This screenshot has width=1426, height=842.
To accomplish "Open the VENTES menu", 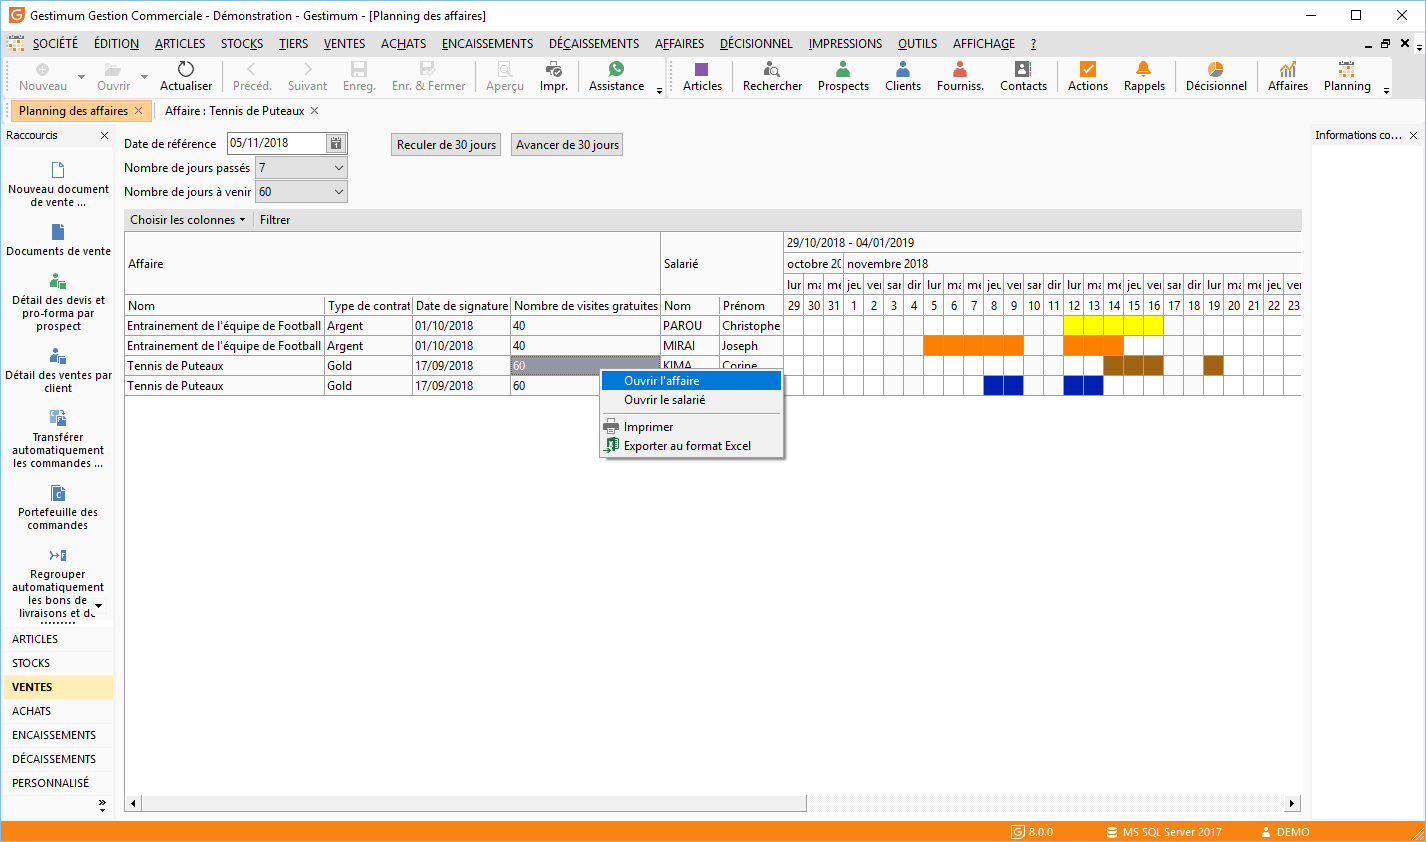I will tap(344, 44).
